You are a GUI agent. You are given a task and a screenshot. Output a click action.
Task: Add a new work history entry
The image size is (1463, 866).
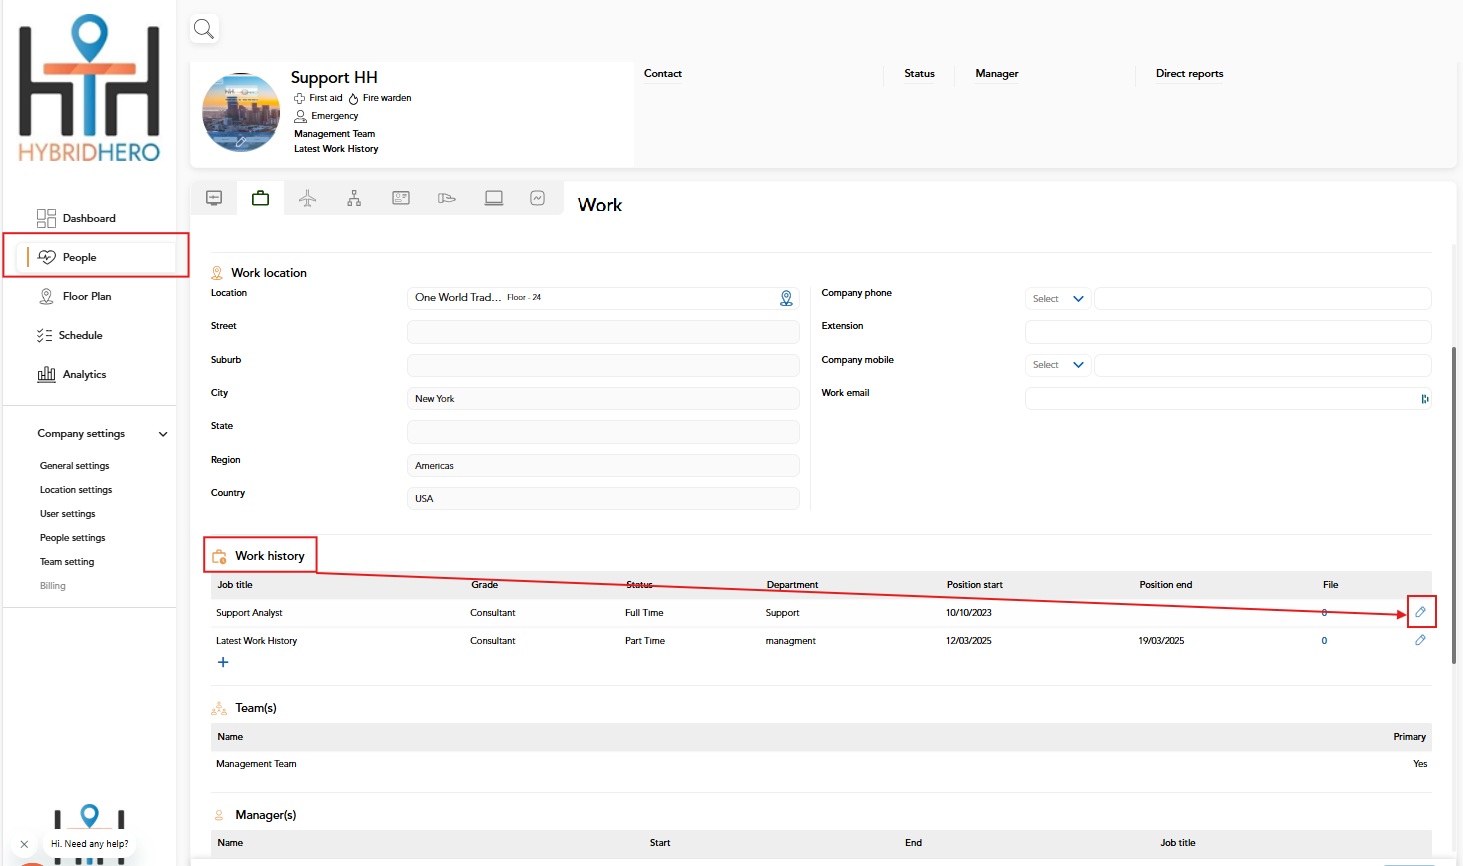click(x=223, y=662)
